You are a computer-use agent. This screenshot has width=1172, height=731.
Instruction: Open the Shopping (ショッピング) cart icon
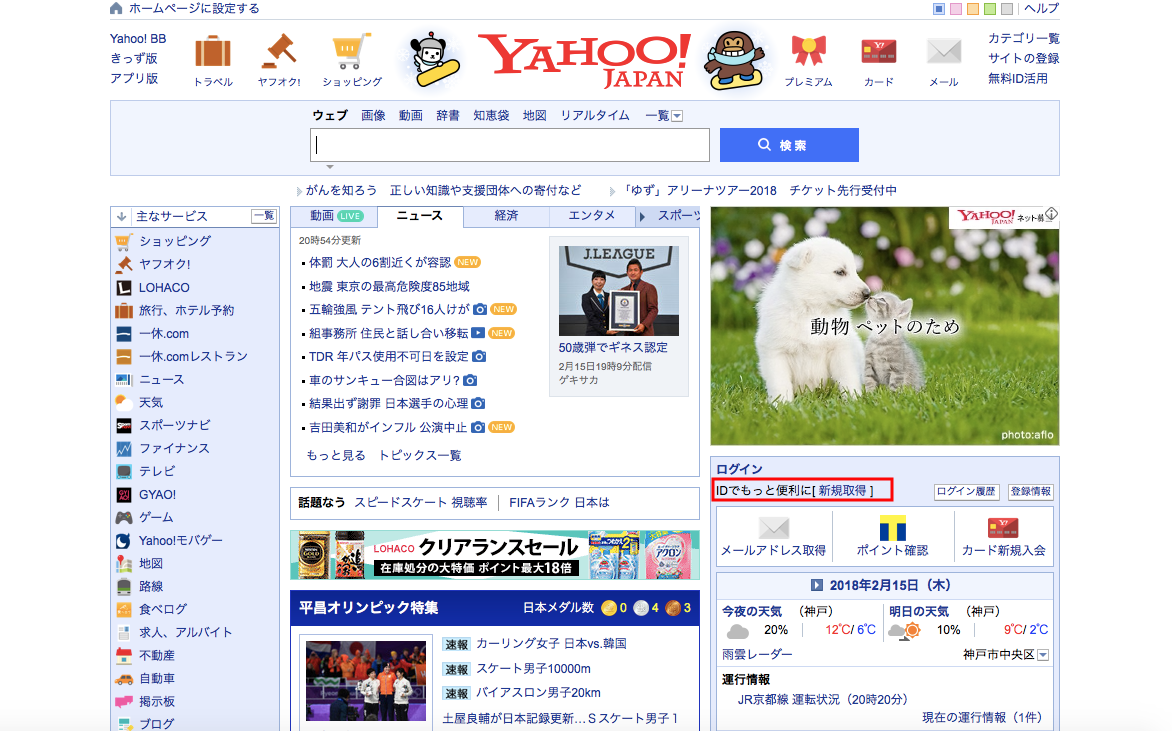(x=351, y=52)
